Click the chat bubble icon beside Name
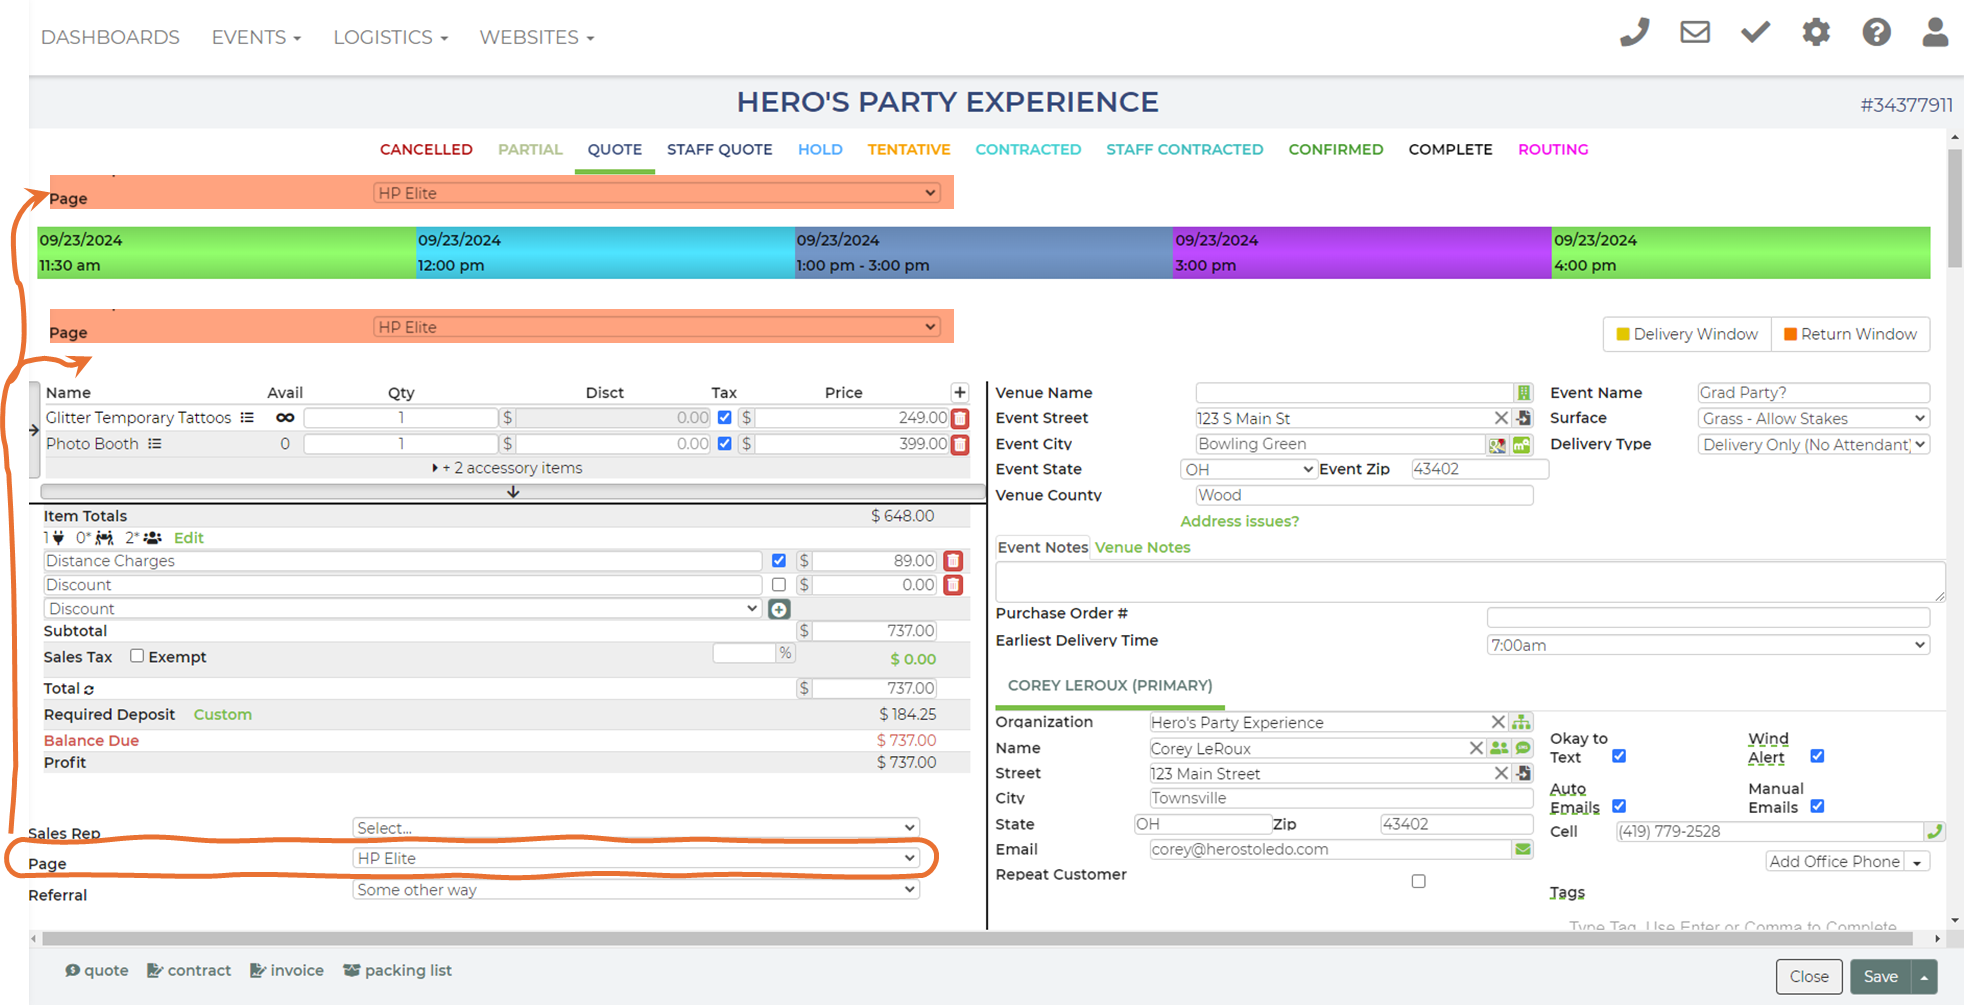 [1523, 748]
